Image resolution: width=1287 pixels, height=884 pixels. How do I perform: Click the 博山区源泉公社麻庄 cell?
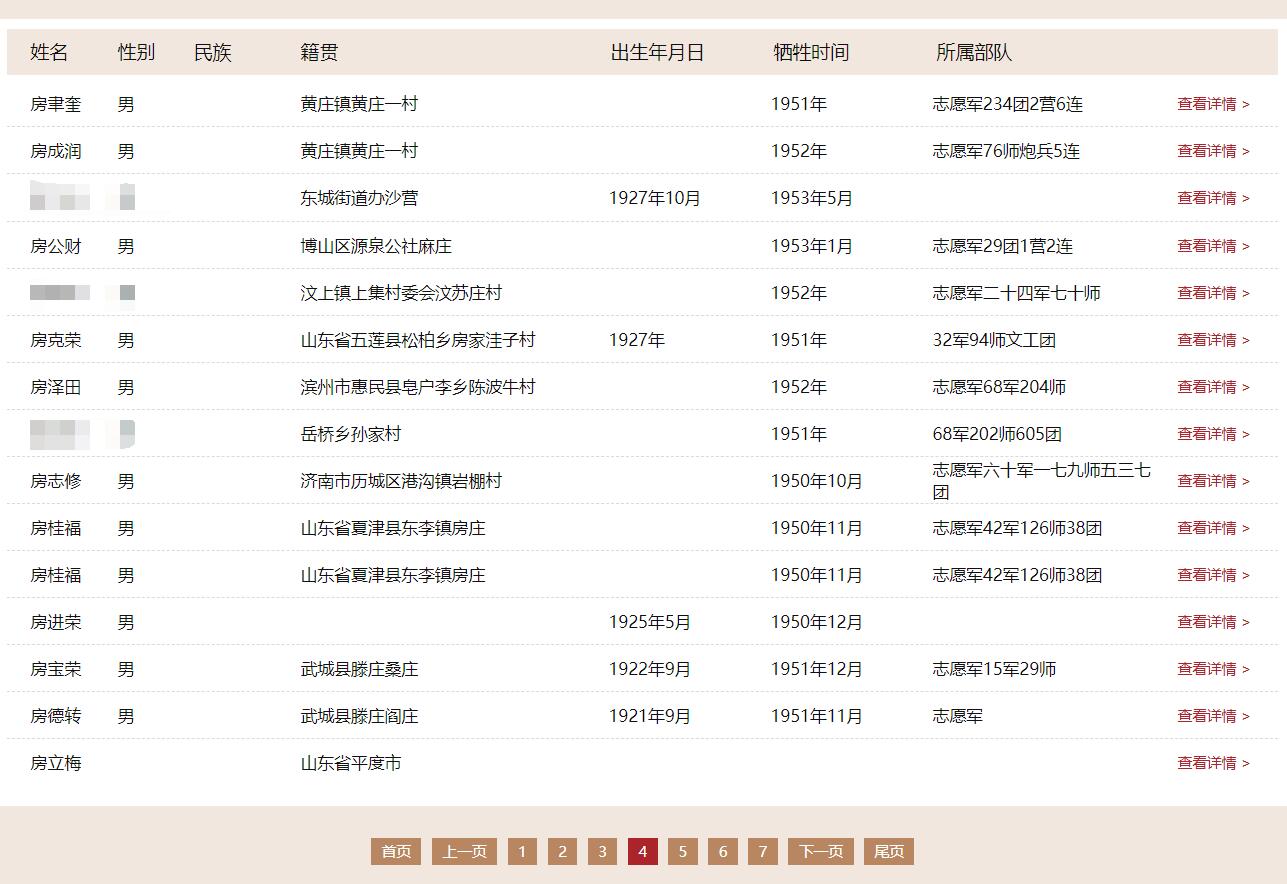(376, 246)
